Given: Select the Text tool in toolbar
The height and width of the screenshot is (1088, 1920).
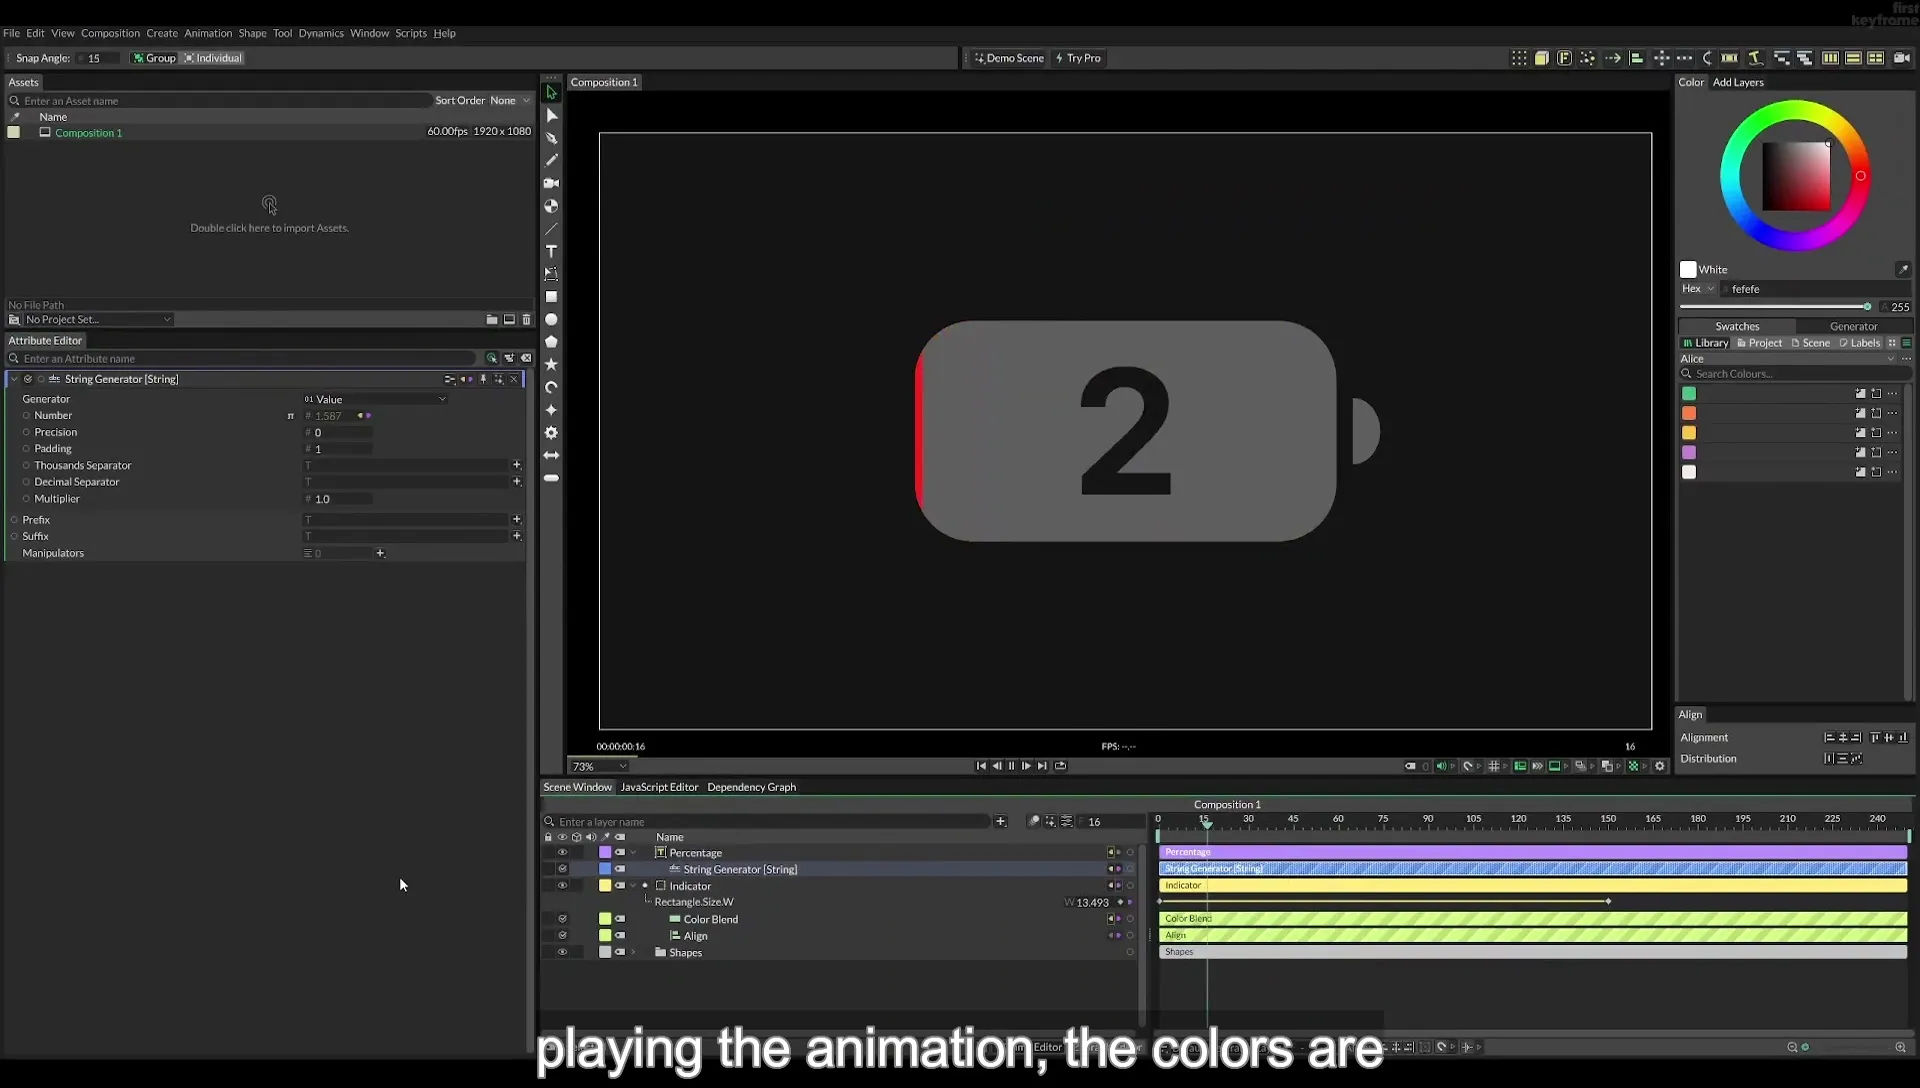Looking at the screenshot, I should click(551, 251).
